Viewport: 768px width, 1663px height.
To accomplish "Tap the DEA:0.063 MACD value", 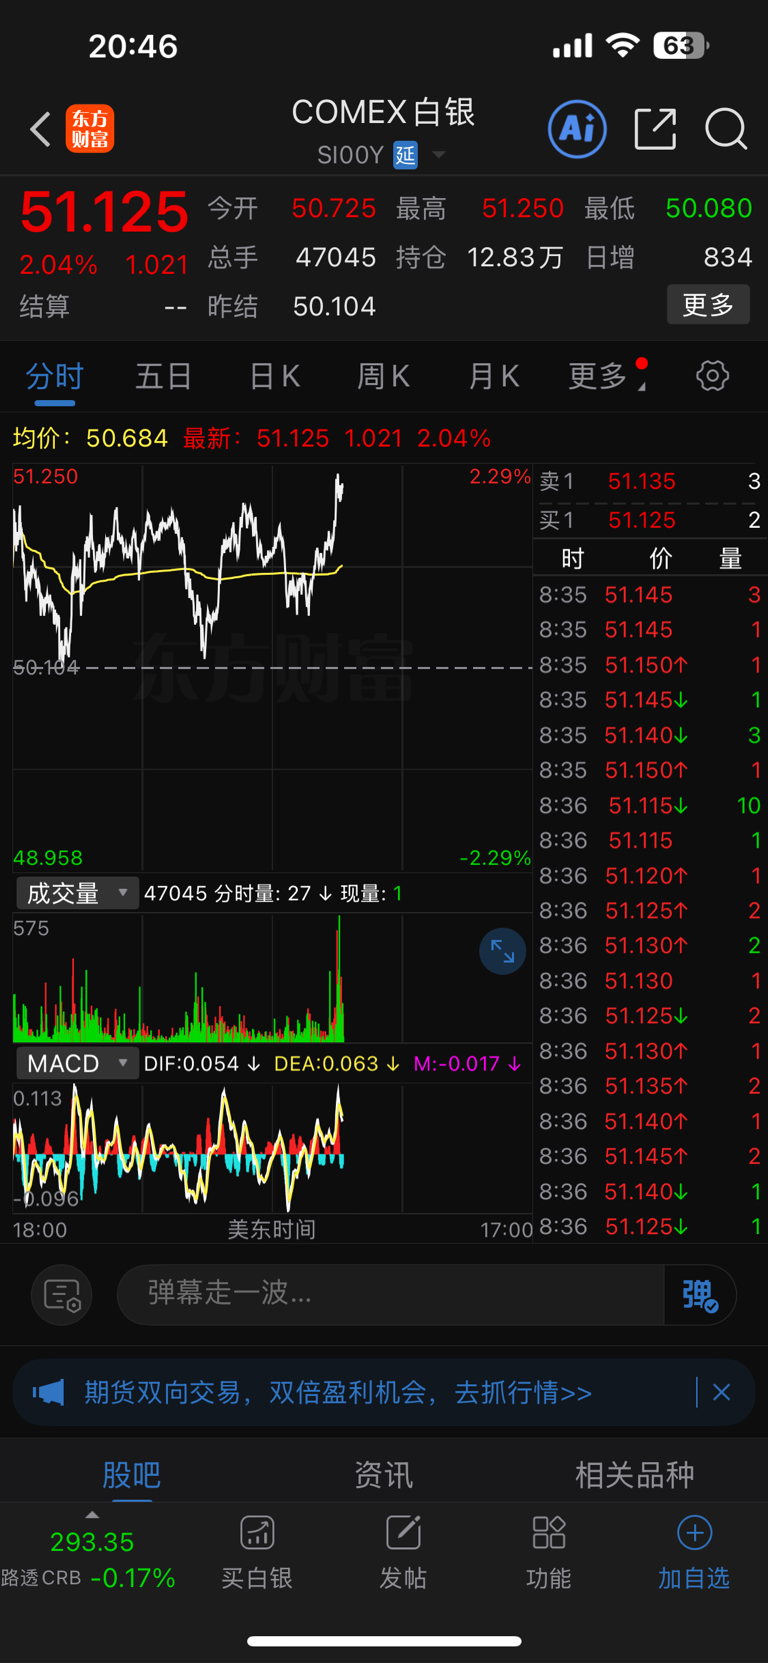I will [337, 1063].
